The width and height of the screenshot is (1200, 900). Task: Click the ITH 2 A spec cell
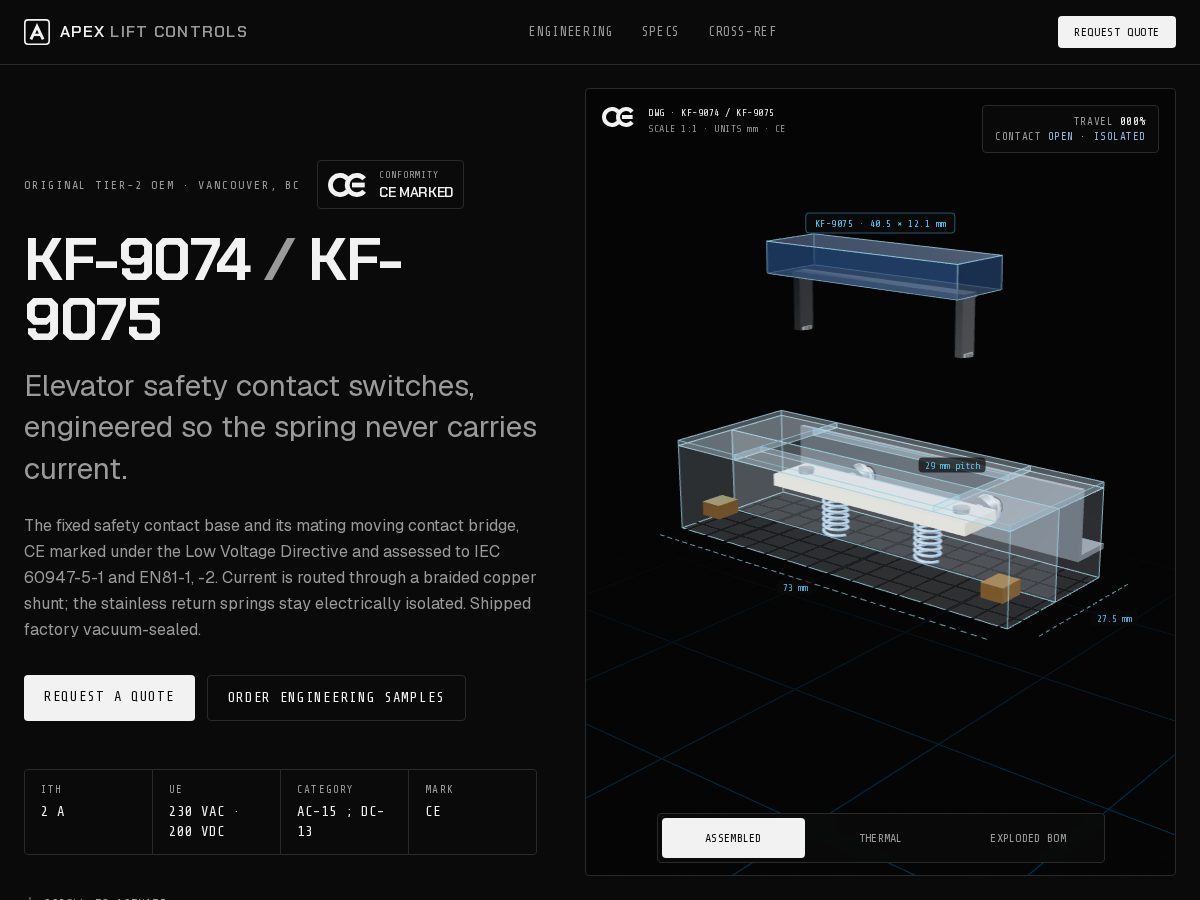click(x=88, y=812)
